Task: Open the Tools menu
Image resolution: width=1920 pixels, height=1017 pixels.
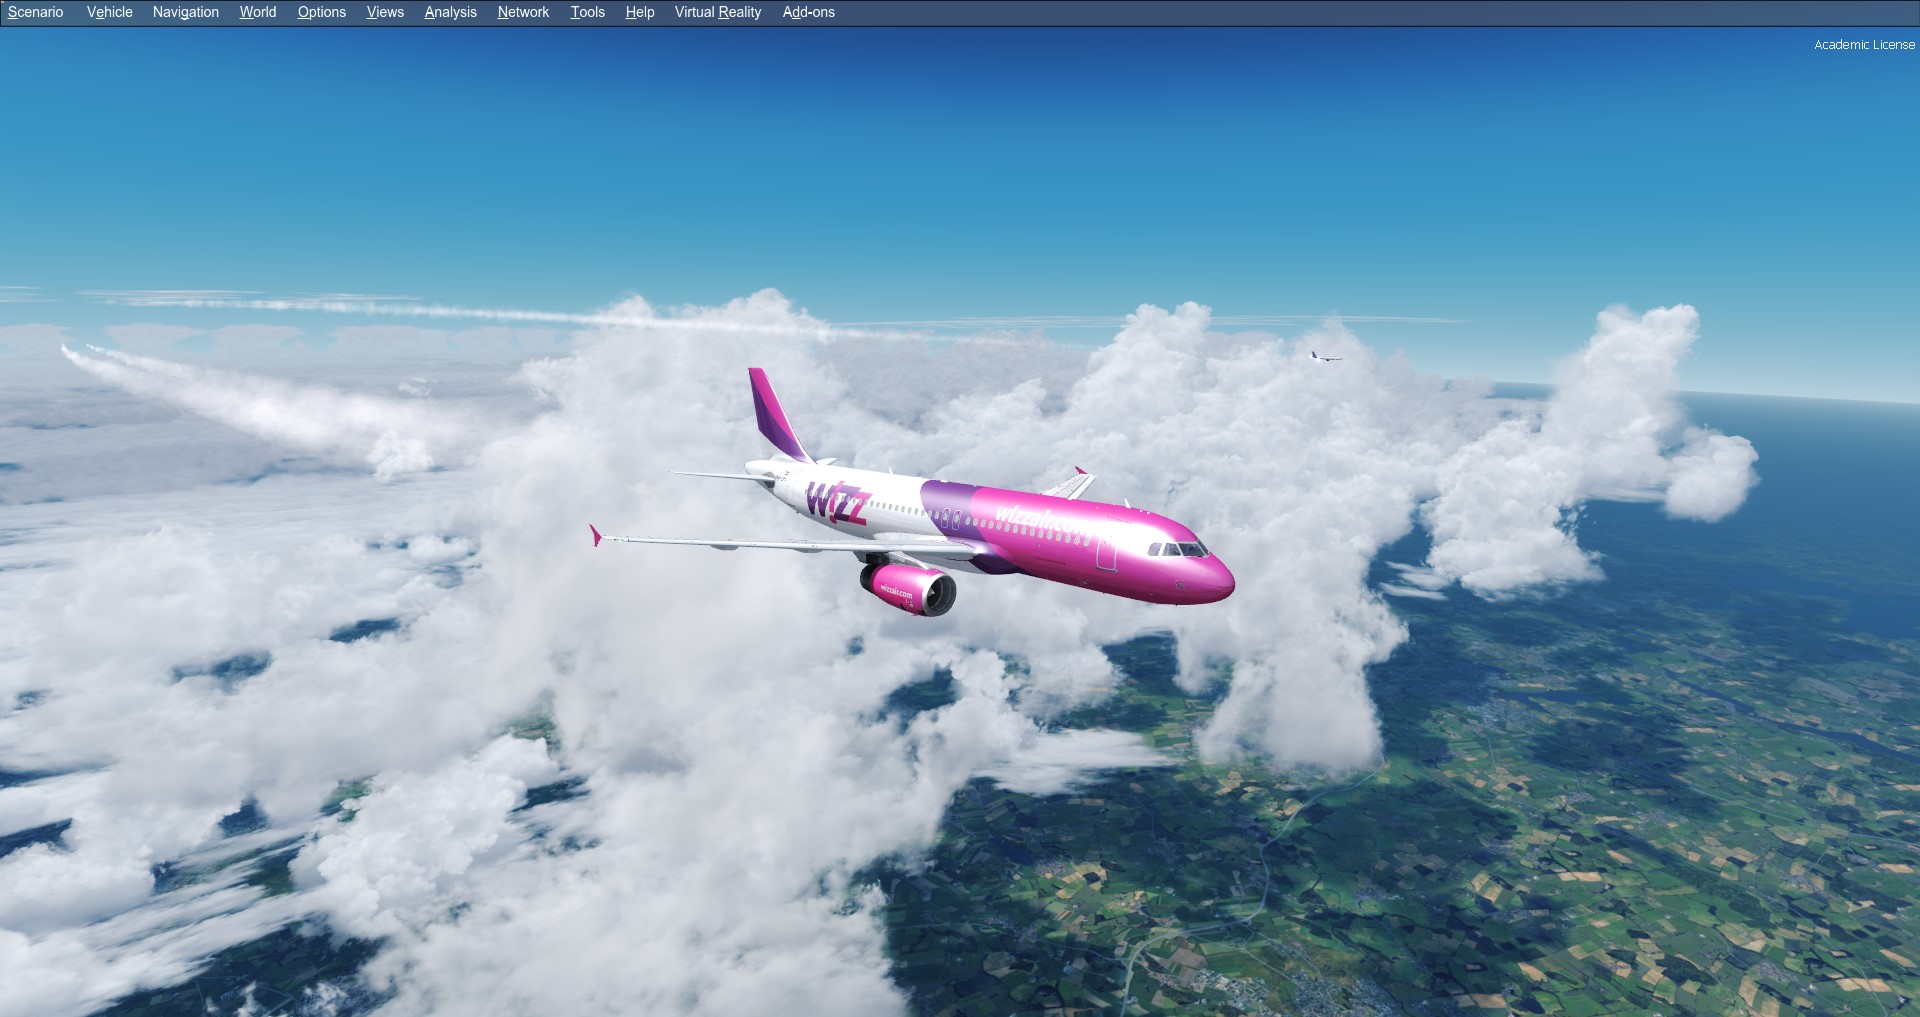Action: 588,12
